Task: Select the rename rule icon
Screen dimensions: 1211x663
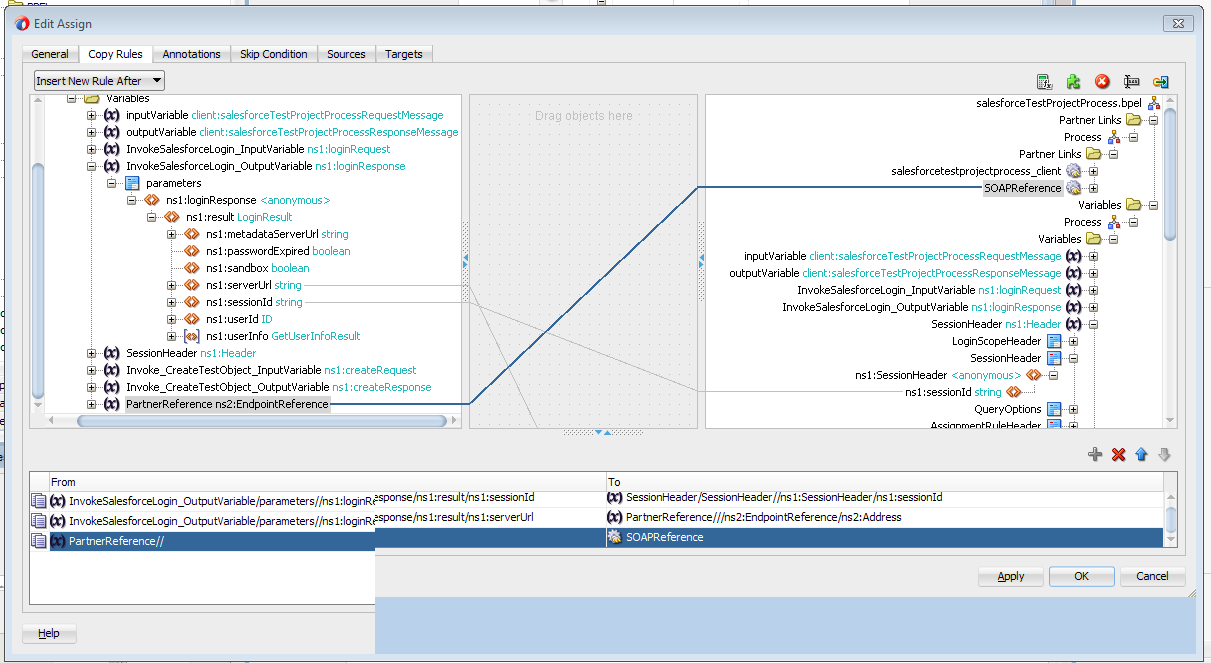Action: pos(1131,81)
